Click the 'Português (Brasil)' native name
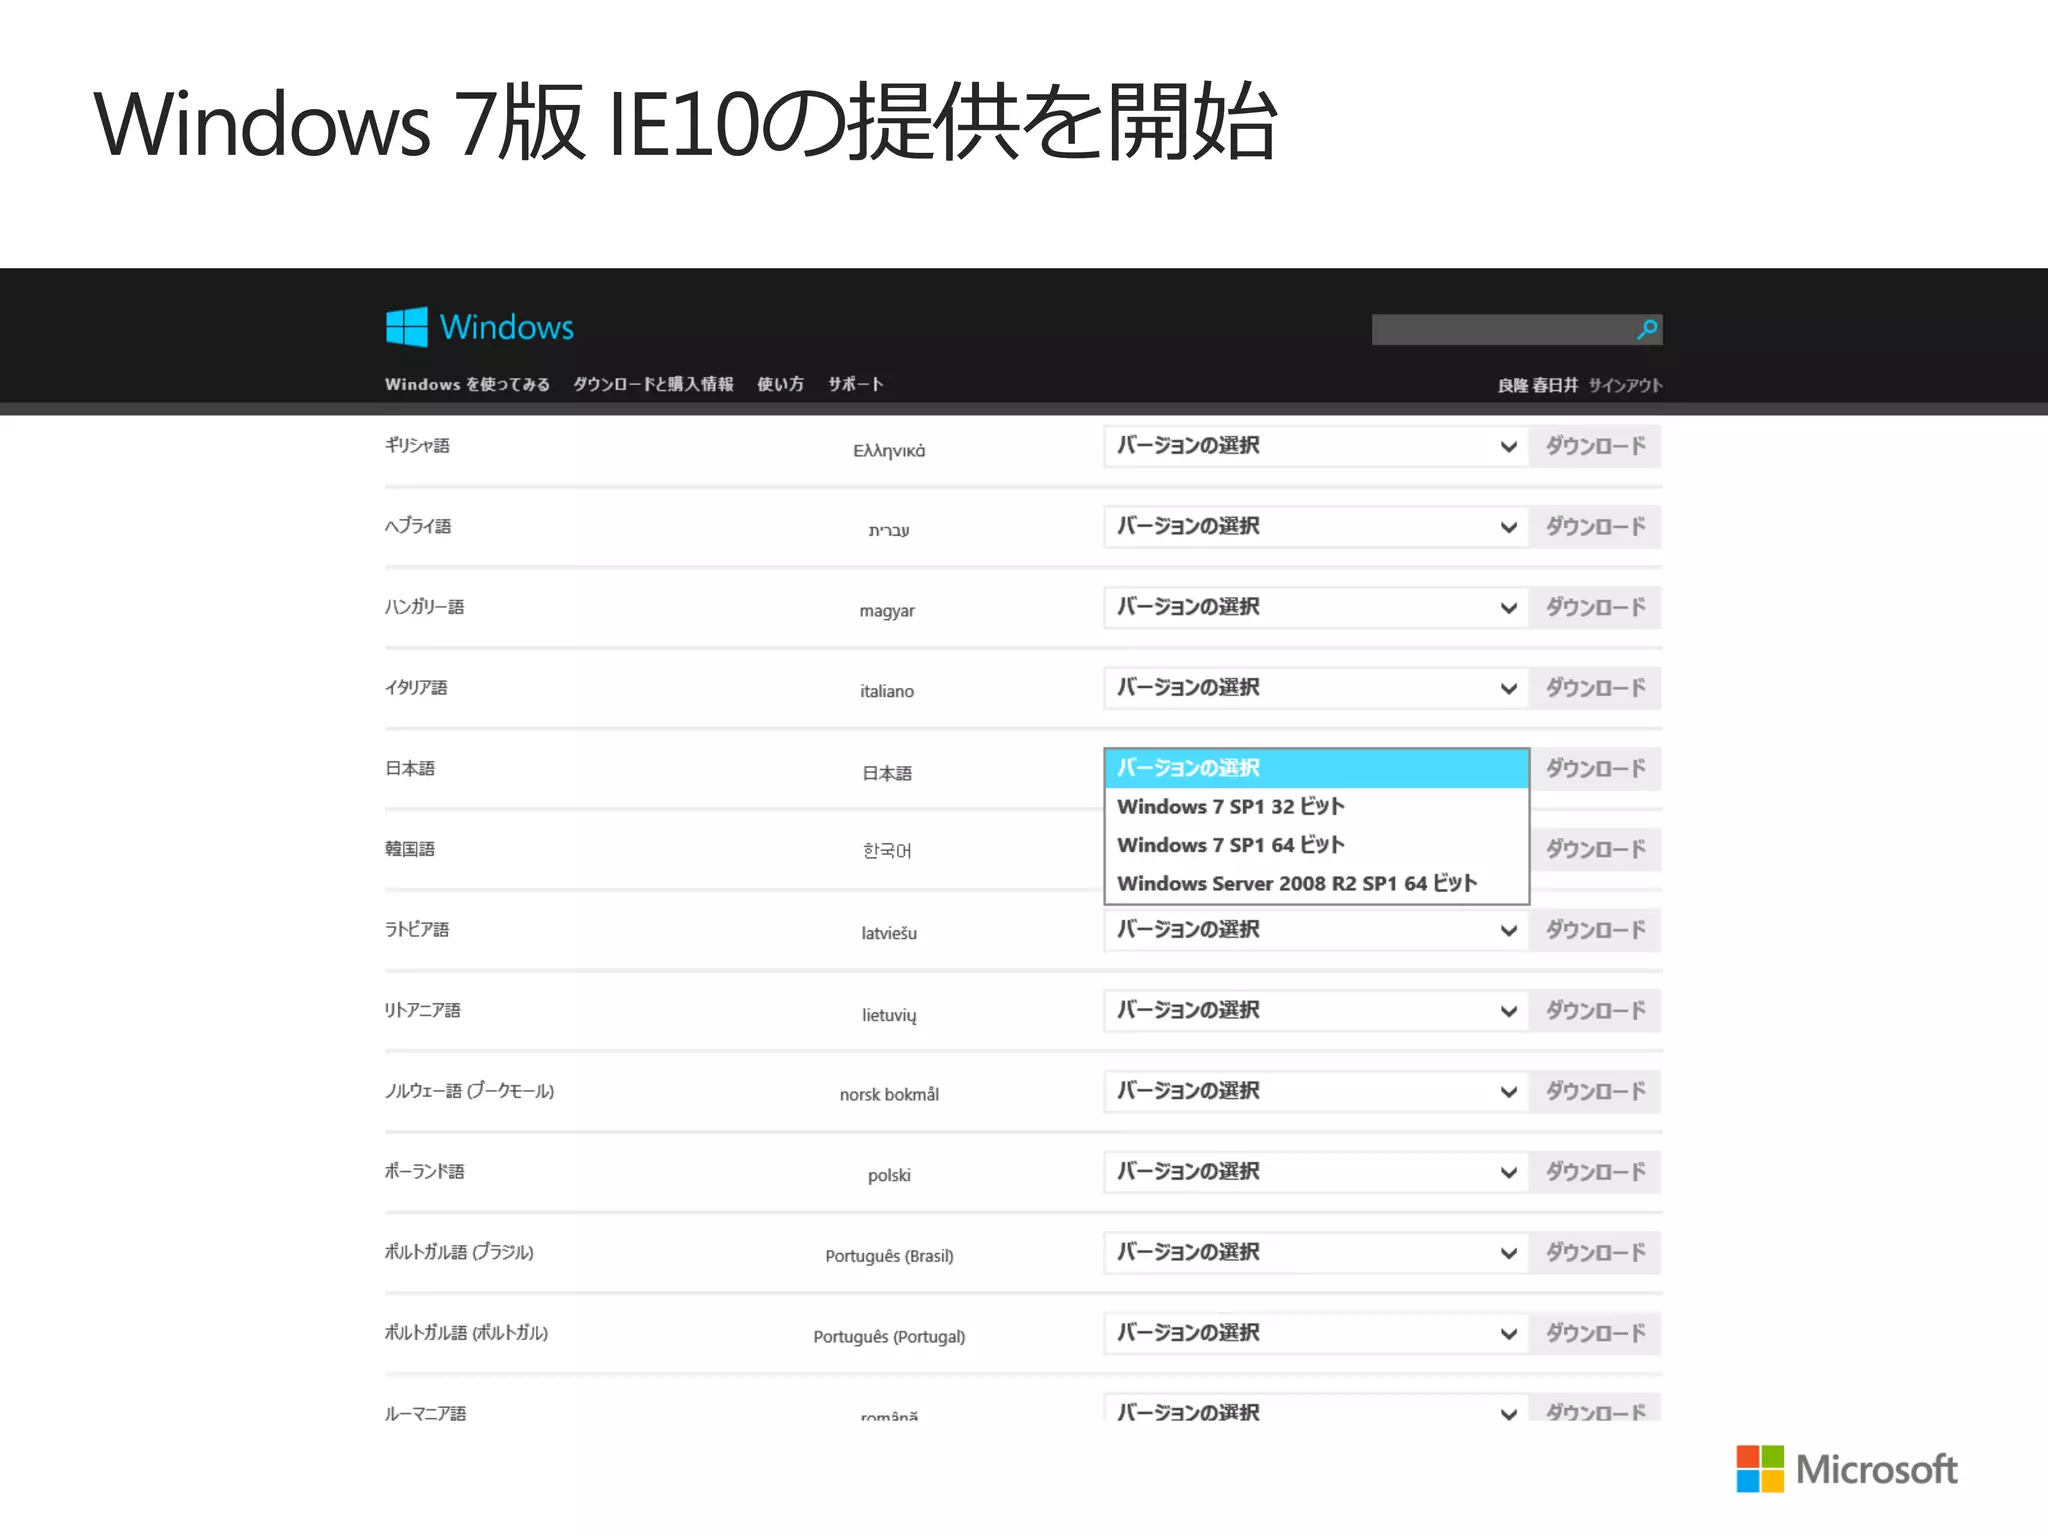The image size is (2048, 1536). 889,1256
